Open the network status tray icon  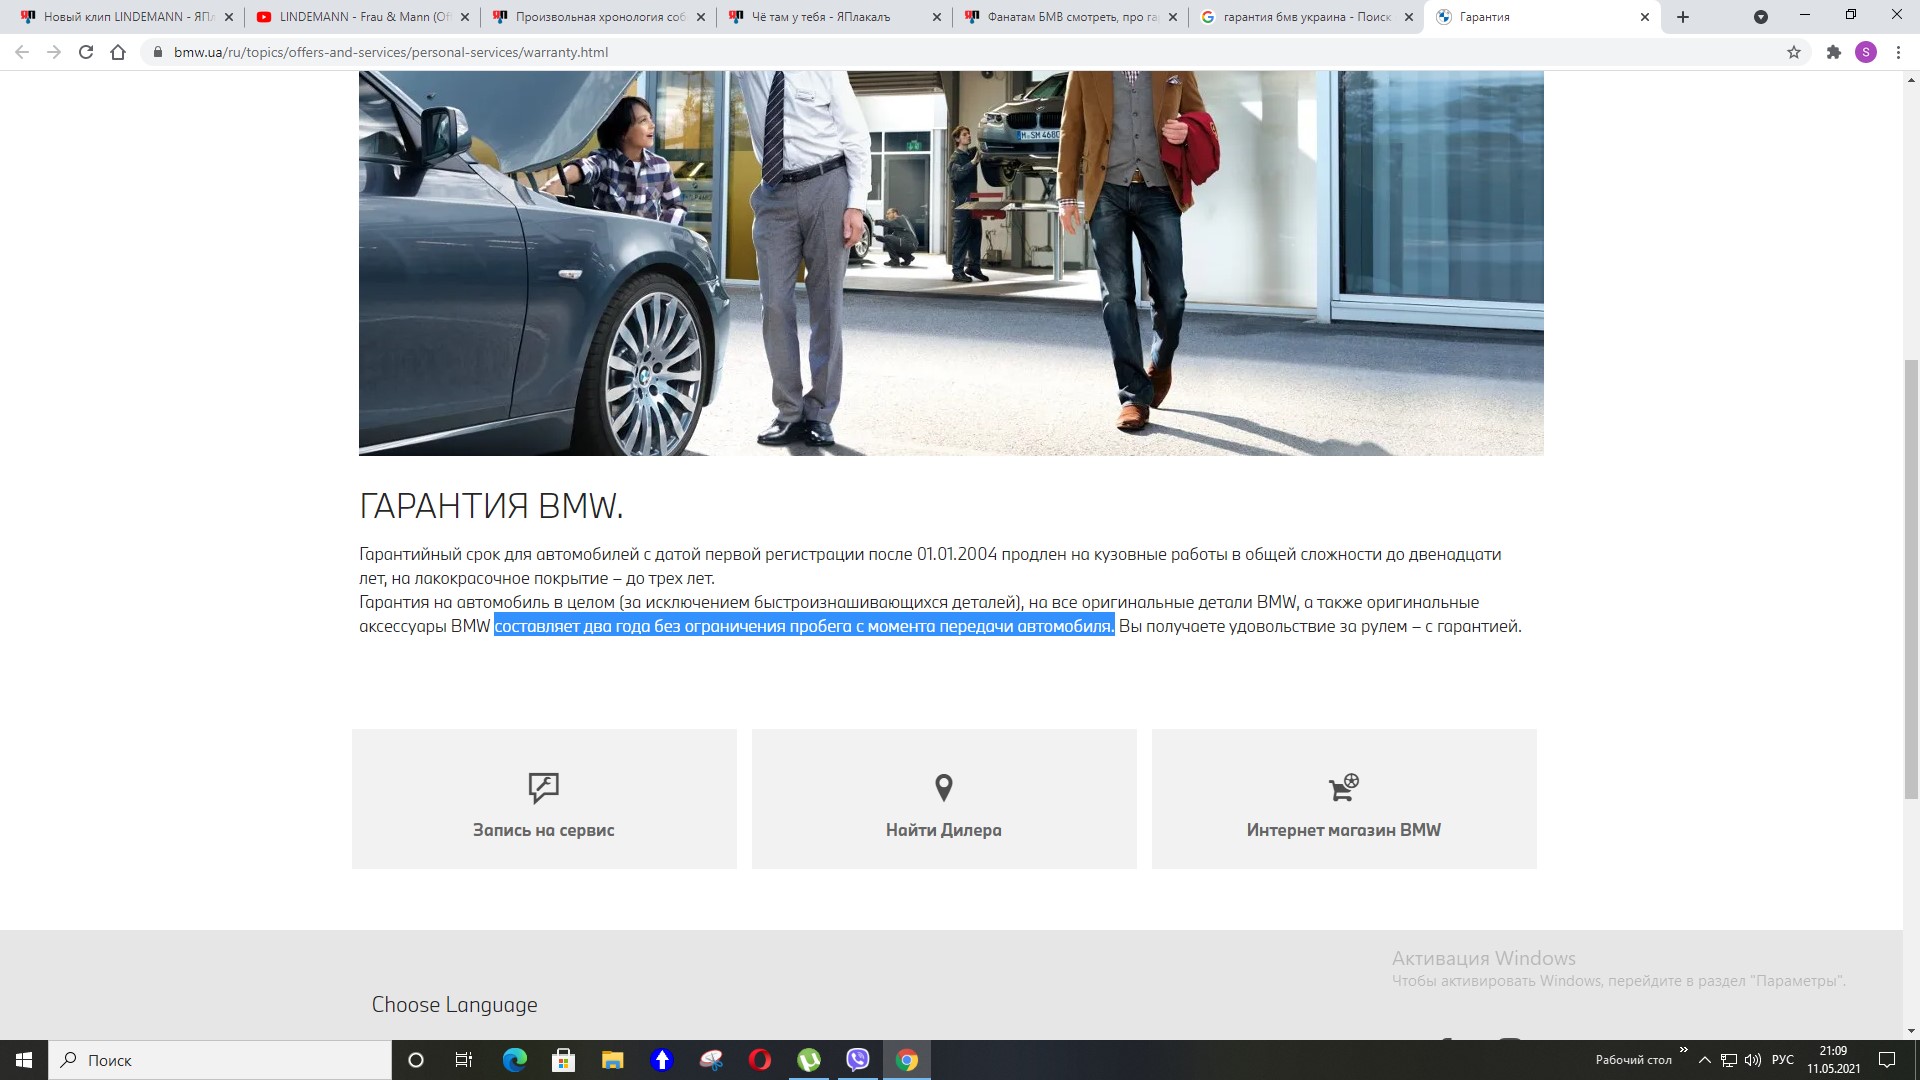(x=1729, y=1060)
